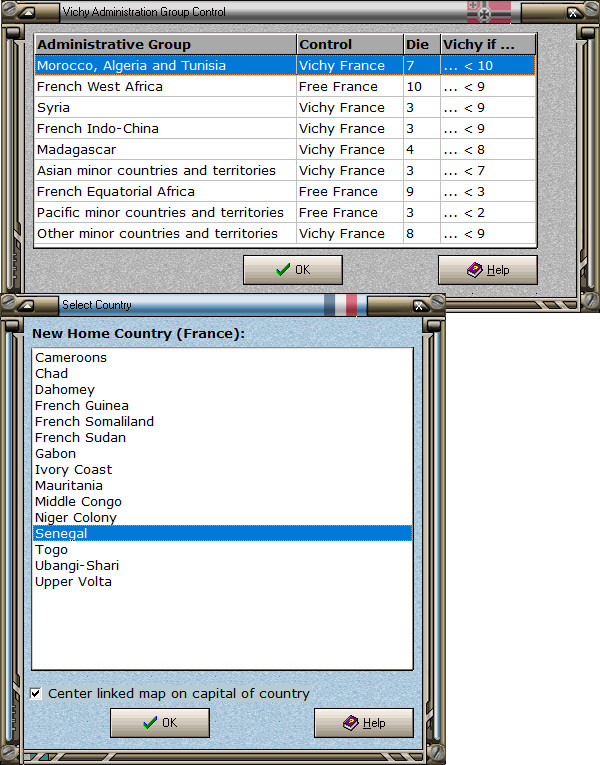Click the collapse arrow icon in Select Country title bar
The height and width of the screenshot is (765, 600).
pyautogui.click(x=27, y=306)
